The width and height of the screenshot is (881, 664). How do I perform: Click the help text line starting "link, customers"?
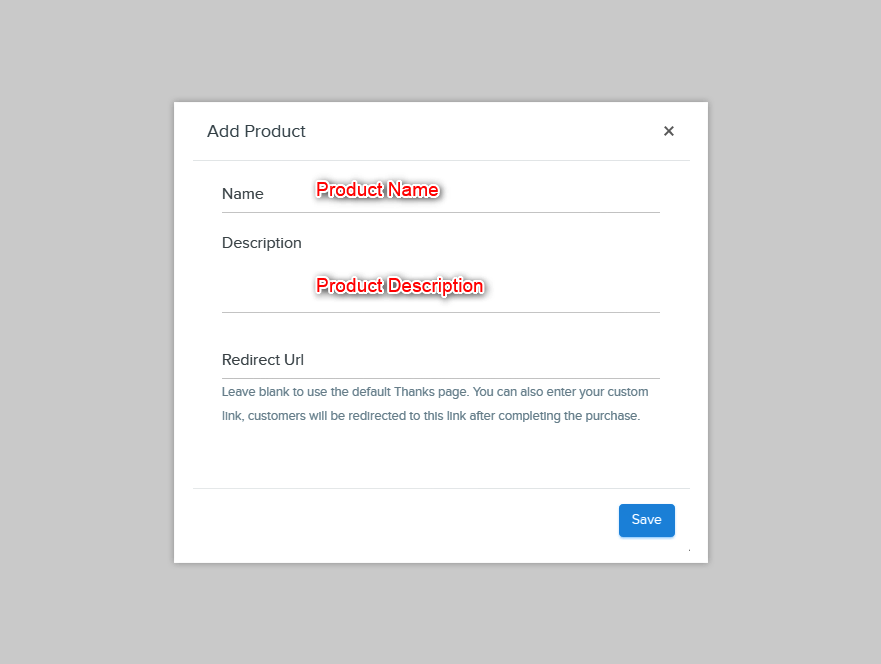click(431, 416)
